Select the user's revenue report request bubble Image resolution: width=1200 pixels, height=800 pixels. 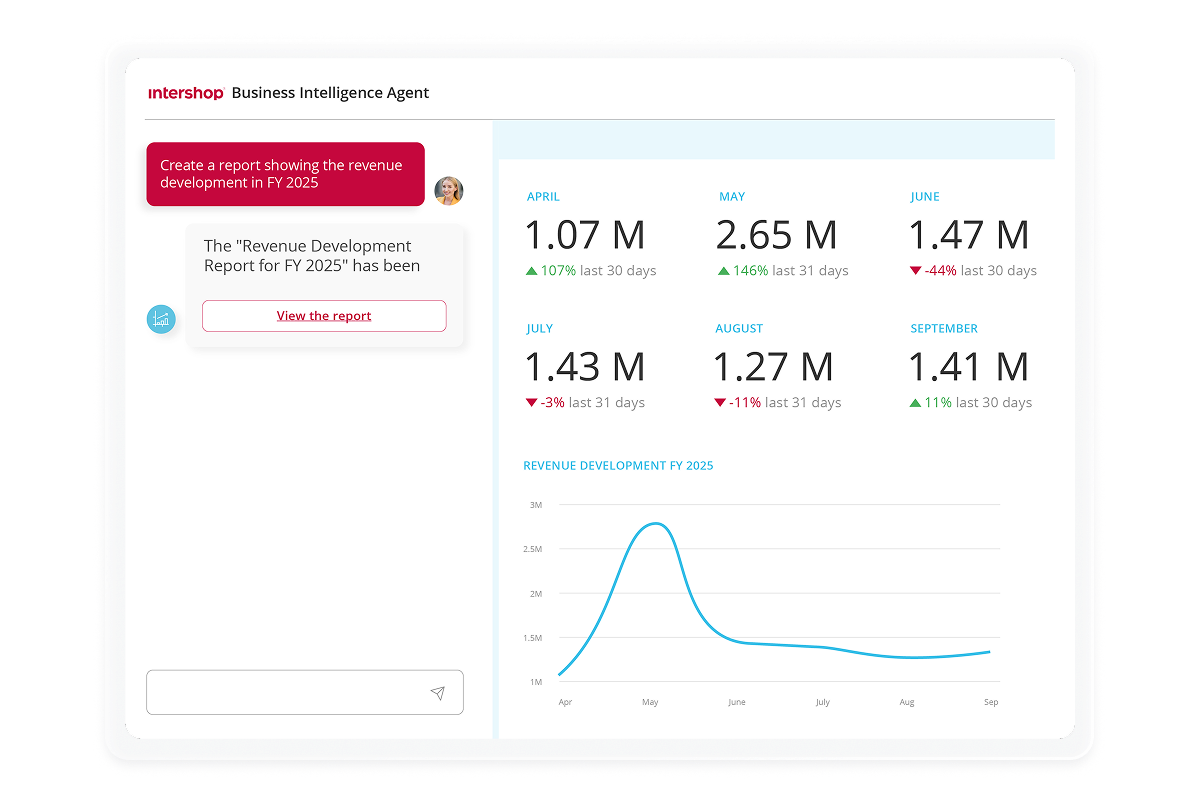point(285,174)
